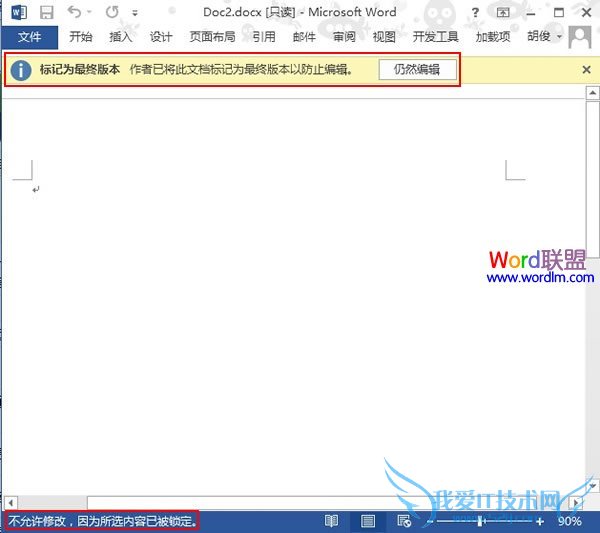Switch to Print Layout view icon
Viewport: 600px width, 533px height.
point(368,521)
